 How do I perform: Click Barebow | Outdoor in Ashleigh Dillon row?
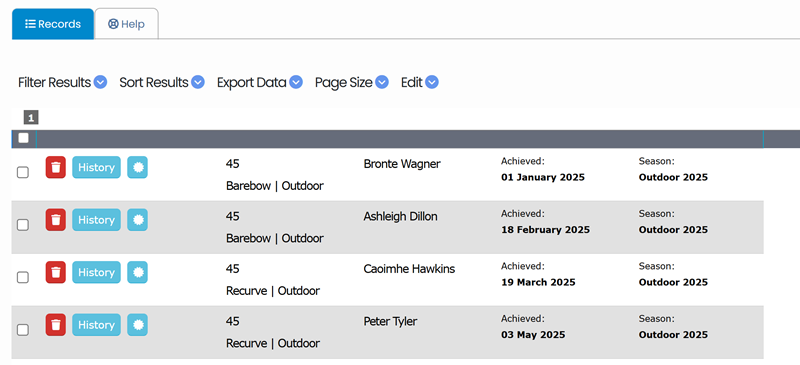click(274, 238)
